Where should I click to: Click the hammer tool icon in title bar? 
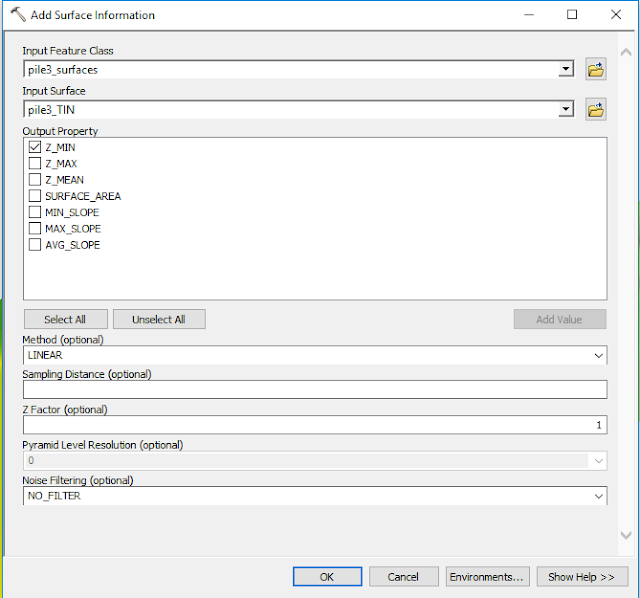click(x=18, y=15)
